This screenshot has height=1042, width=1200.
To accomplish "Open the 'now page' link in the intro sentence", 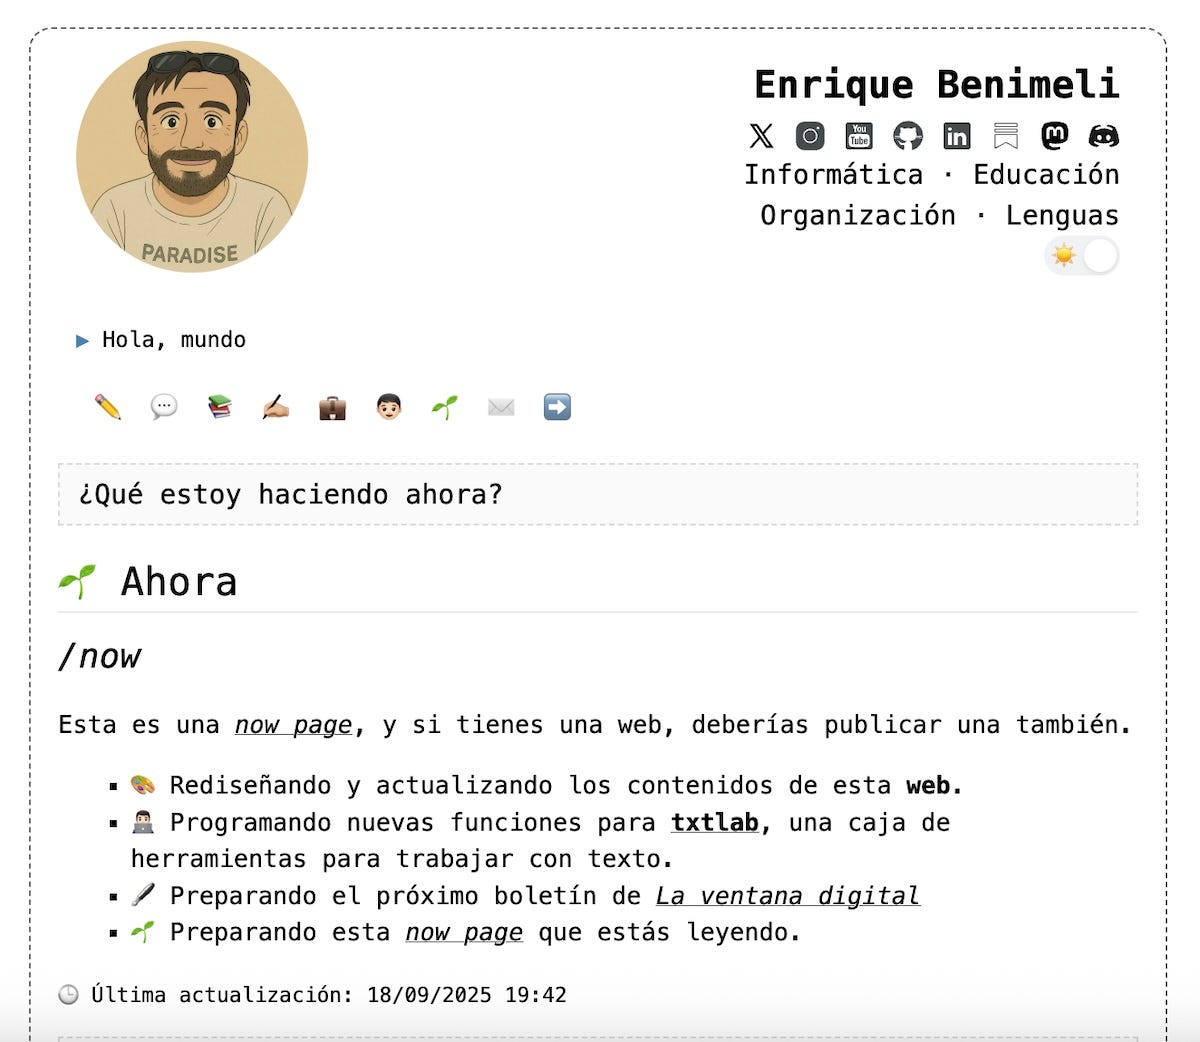I will [x=294, y=724].
